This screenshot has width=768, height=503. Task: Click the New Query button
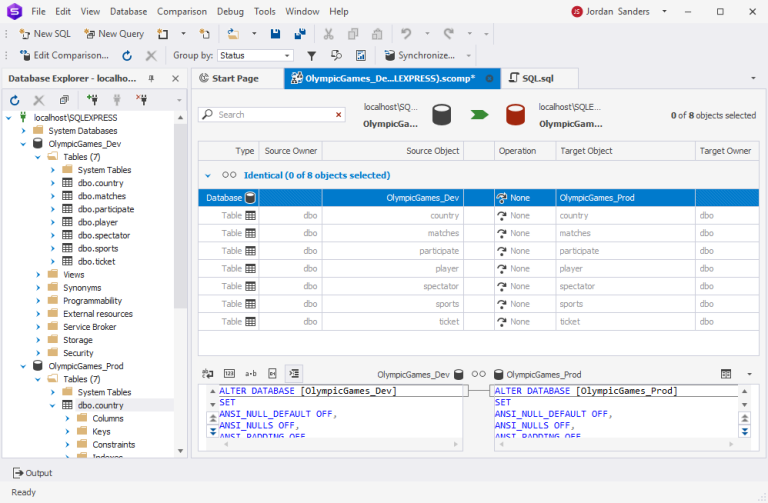point(113,34)
